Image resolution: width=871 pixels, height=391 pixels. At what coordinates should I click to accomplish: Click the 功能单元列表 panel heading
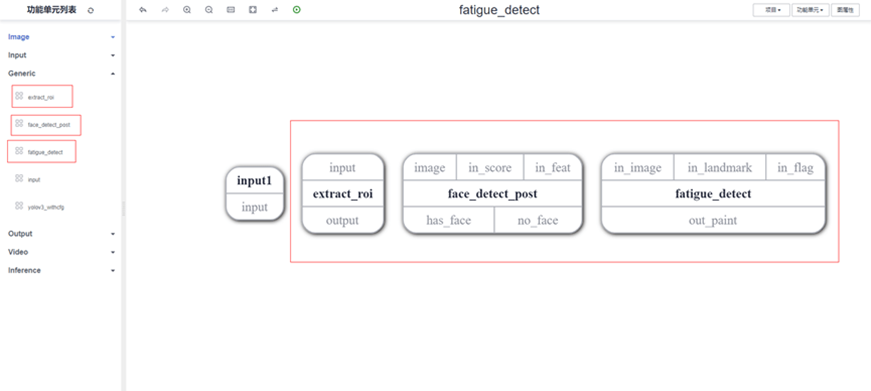coord(52,10)
